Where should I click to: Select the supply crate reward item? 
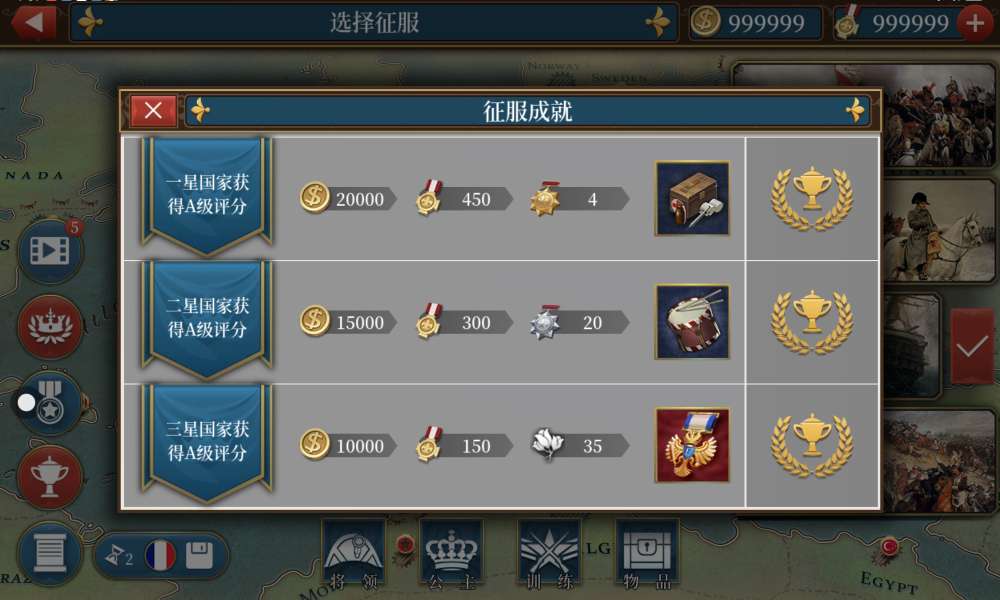(693, 198)
